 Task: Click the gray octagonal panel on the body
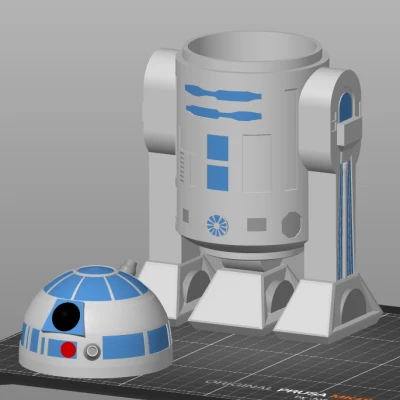point(291,225)
